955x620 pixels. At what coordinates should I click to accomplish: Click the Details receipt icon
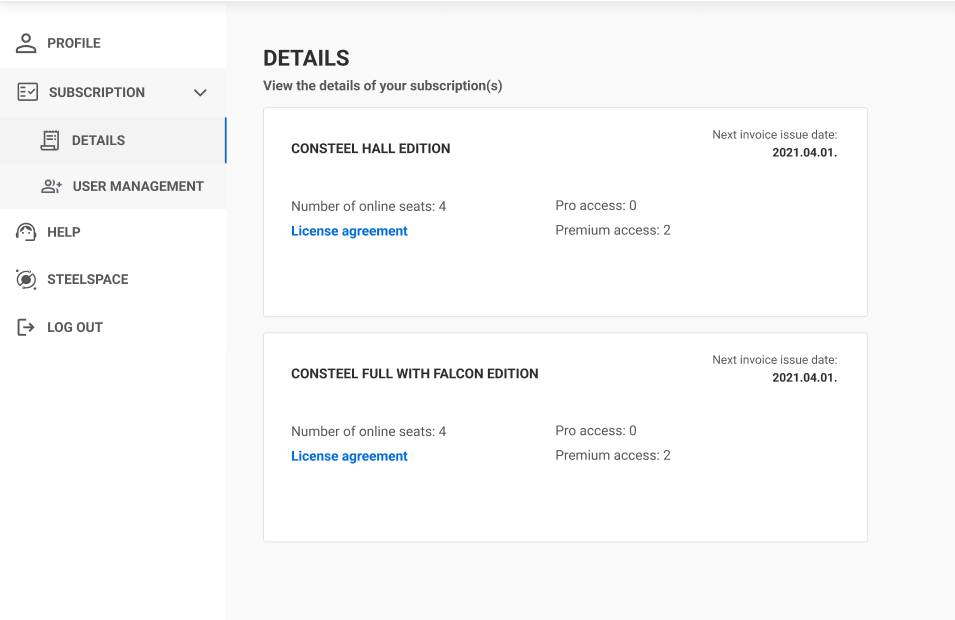click(x=50, y=140)
